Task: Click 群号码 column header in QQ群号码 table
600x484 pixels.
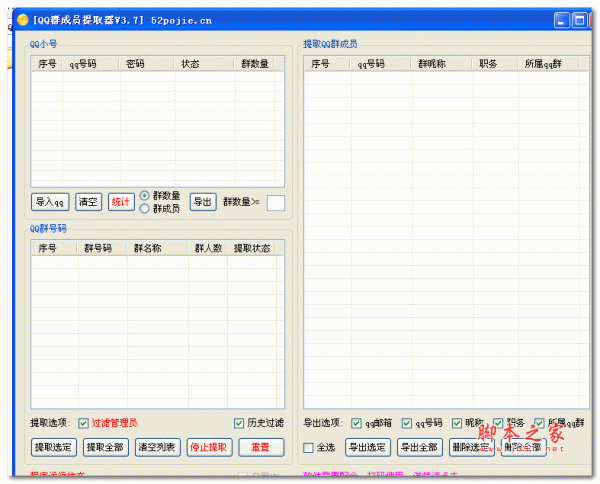Action: click(x=102, y=248)
